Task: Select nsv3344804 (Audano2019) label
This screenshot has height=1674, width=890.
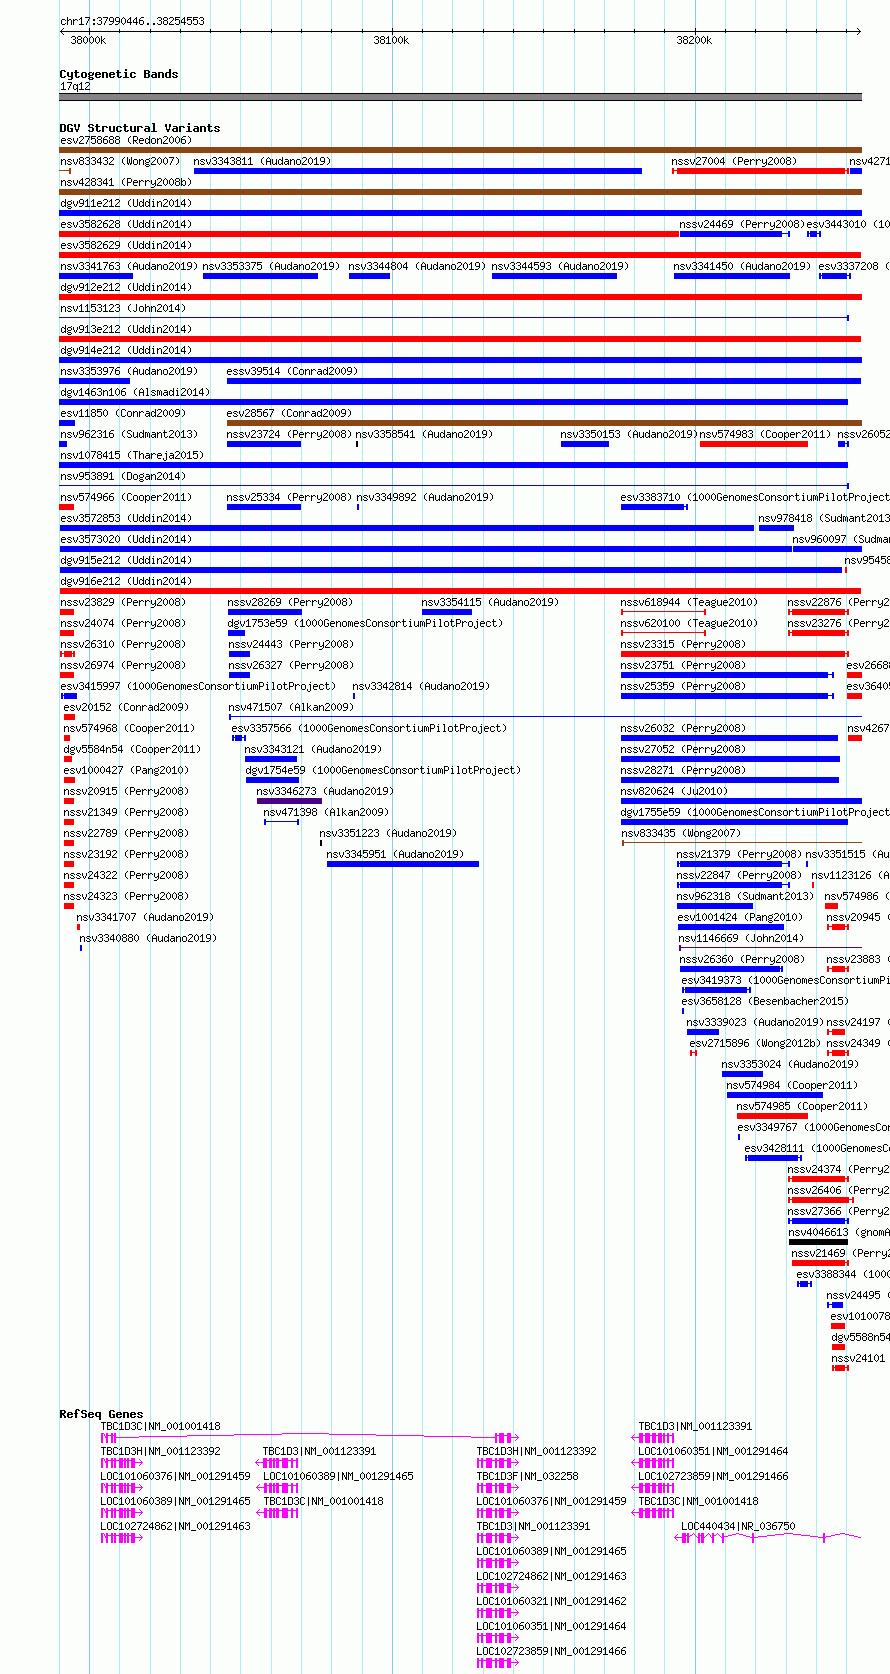Action: tap(417, 266)
